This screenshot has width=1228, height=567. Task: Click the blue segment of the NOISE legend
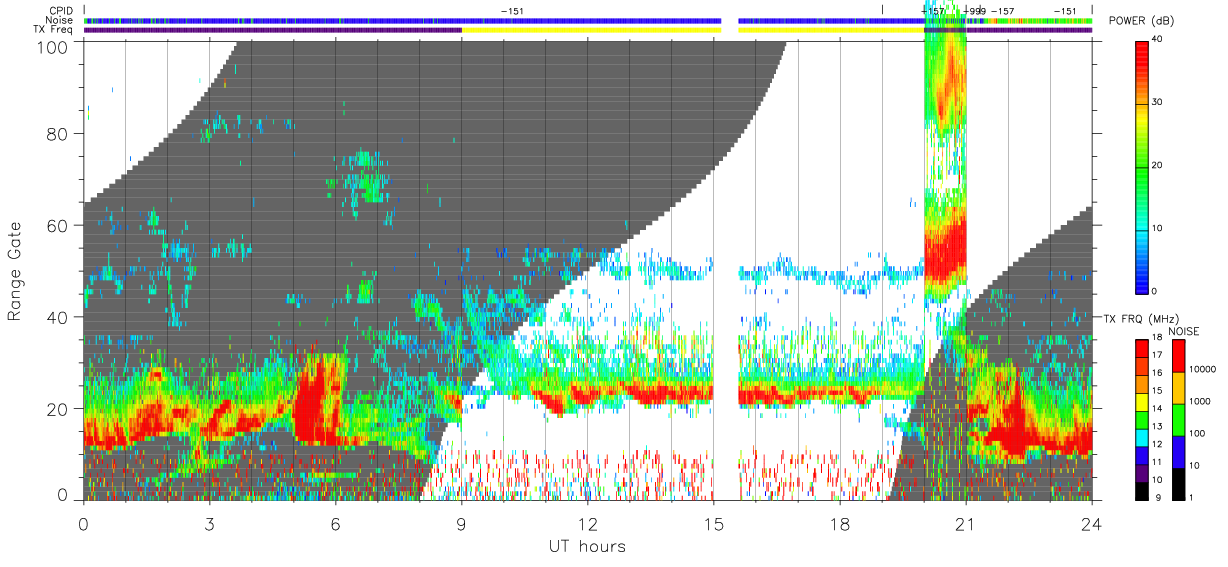[x=1179, y=452]
